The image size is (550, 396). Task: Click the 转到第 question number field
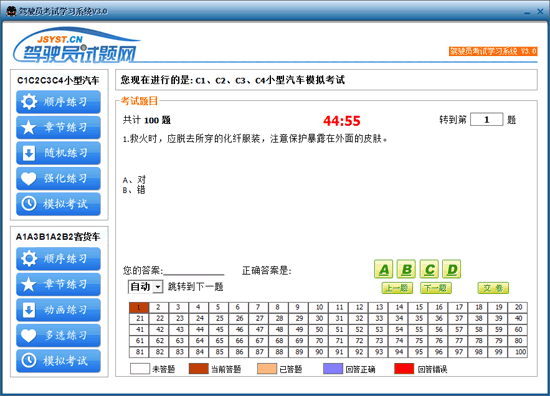[486, 120]
